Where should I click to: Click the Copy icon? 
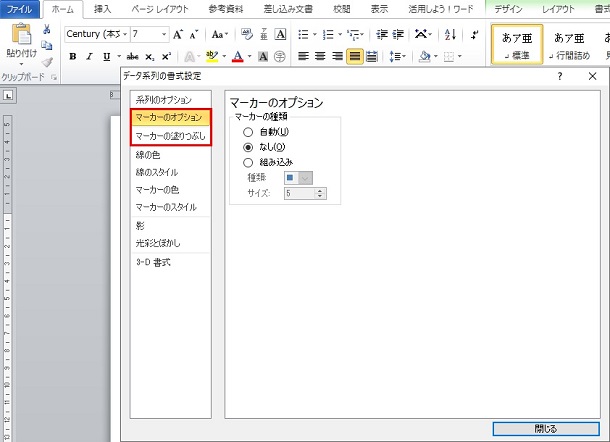click(47, 46)
